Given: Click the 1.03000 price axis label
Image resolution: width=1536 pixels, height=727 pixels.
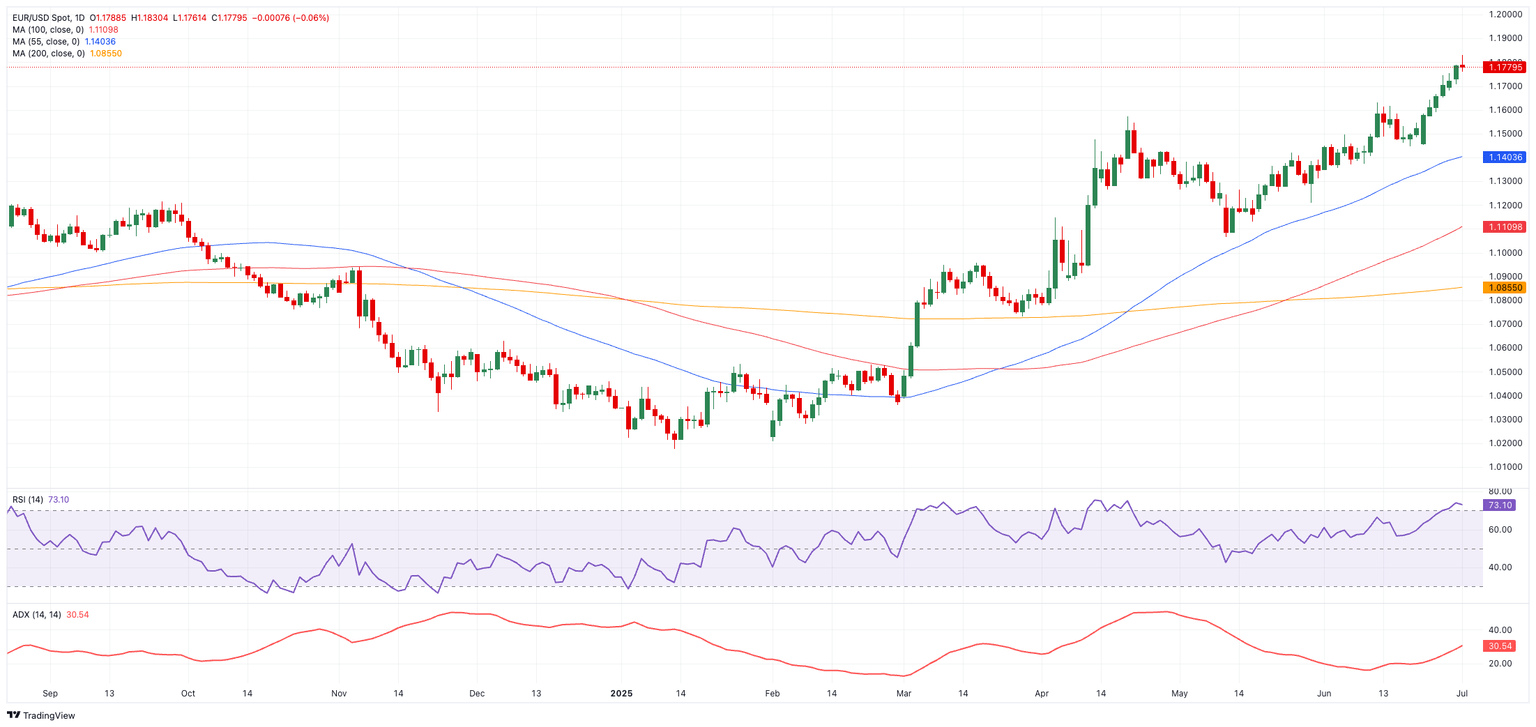Looking at the screenshot, I should click(1504, 419).
